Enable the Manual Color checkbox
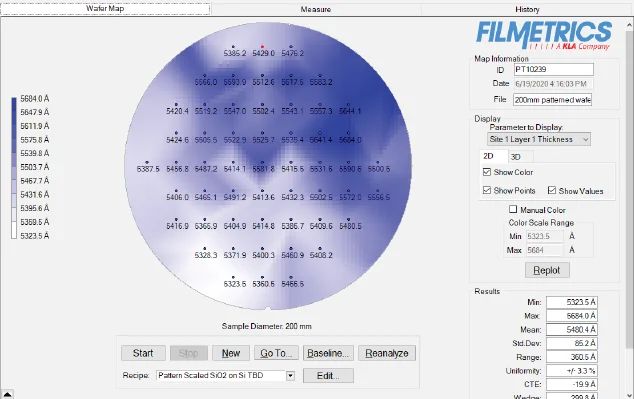 (x=513, y=209)
